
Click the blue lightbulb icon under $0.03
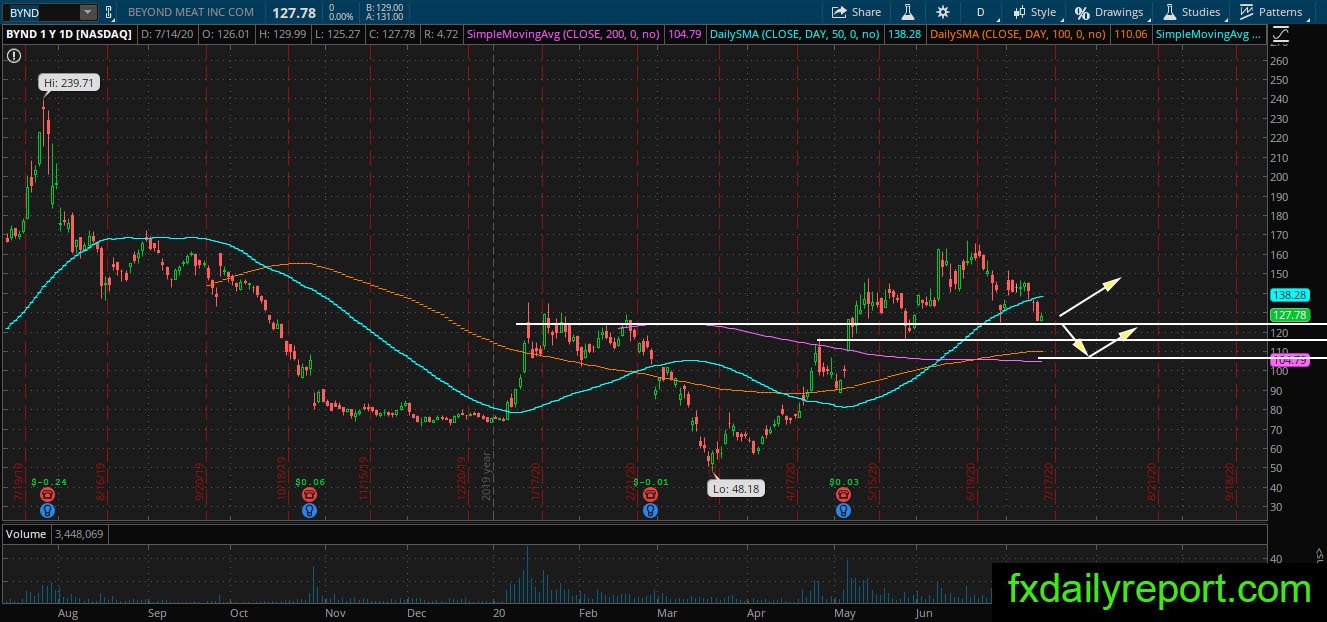pyautogui.click(x=844, y=510)
